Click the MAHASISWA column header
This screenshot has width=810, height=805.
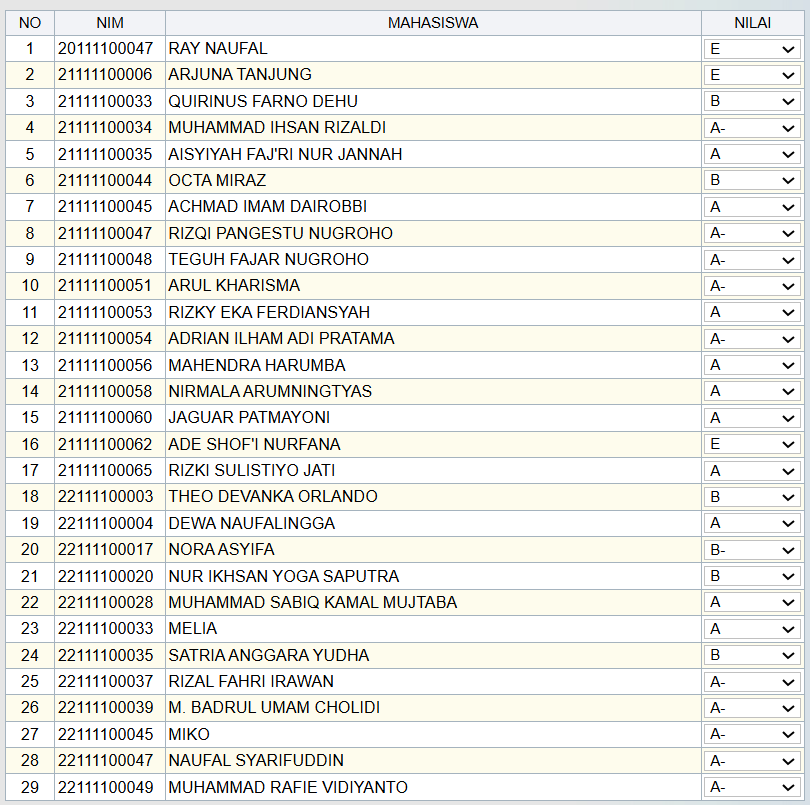tap(433, 23)
